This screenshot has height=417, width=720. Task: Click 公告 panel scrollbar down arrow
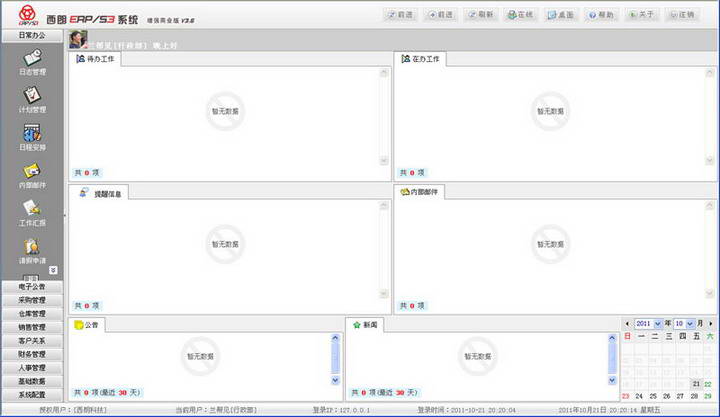pos(335,380)
